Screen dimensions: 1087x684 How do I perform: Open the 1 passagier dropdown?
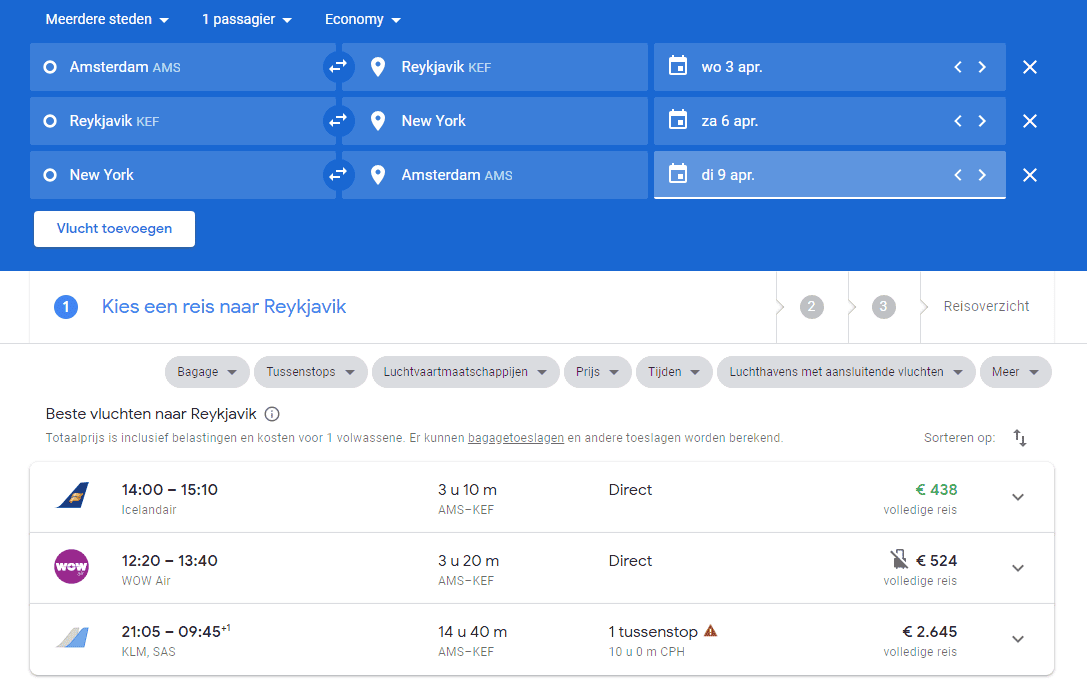tap(246, 20)
